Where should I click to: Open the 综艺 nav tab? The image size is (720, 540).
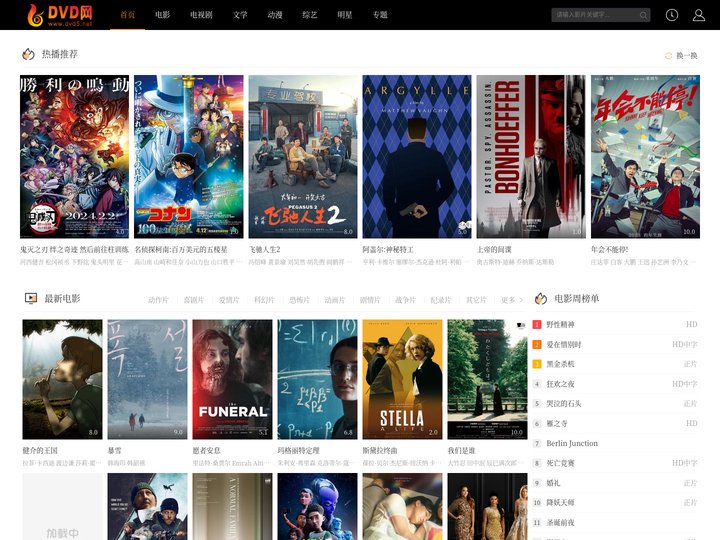[309, 15]
